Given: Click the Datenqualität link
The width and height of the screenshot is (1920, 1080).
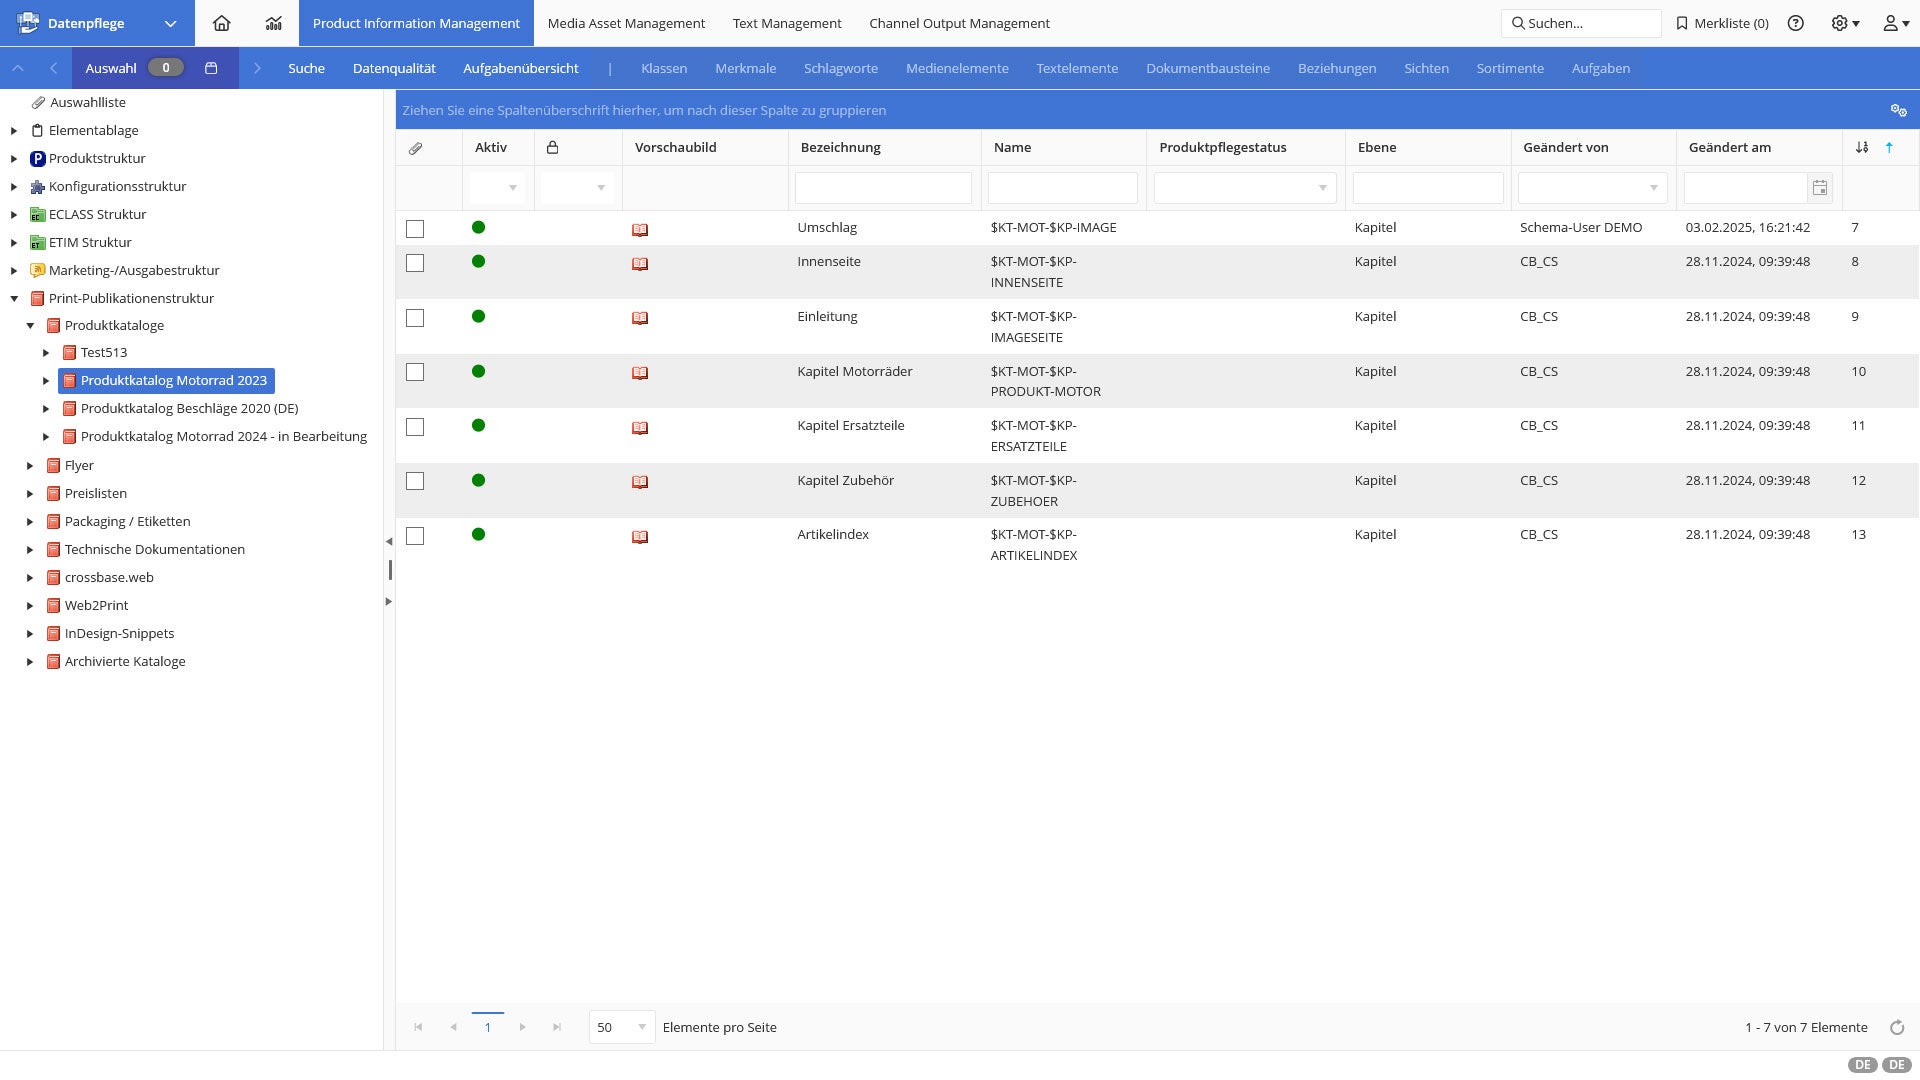Looking at the screenshot, I should point(394,68).
